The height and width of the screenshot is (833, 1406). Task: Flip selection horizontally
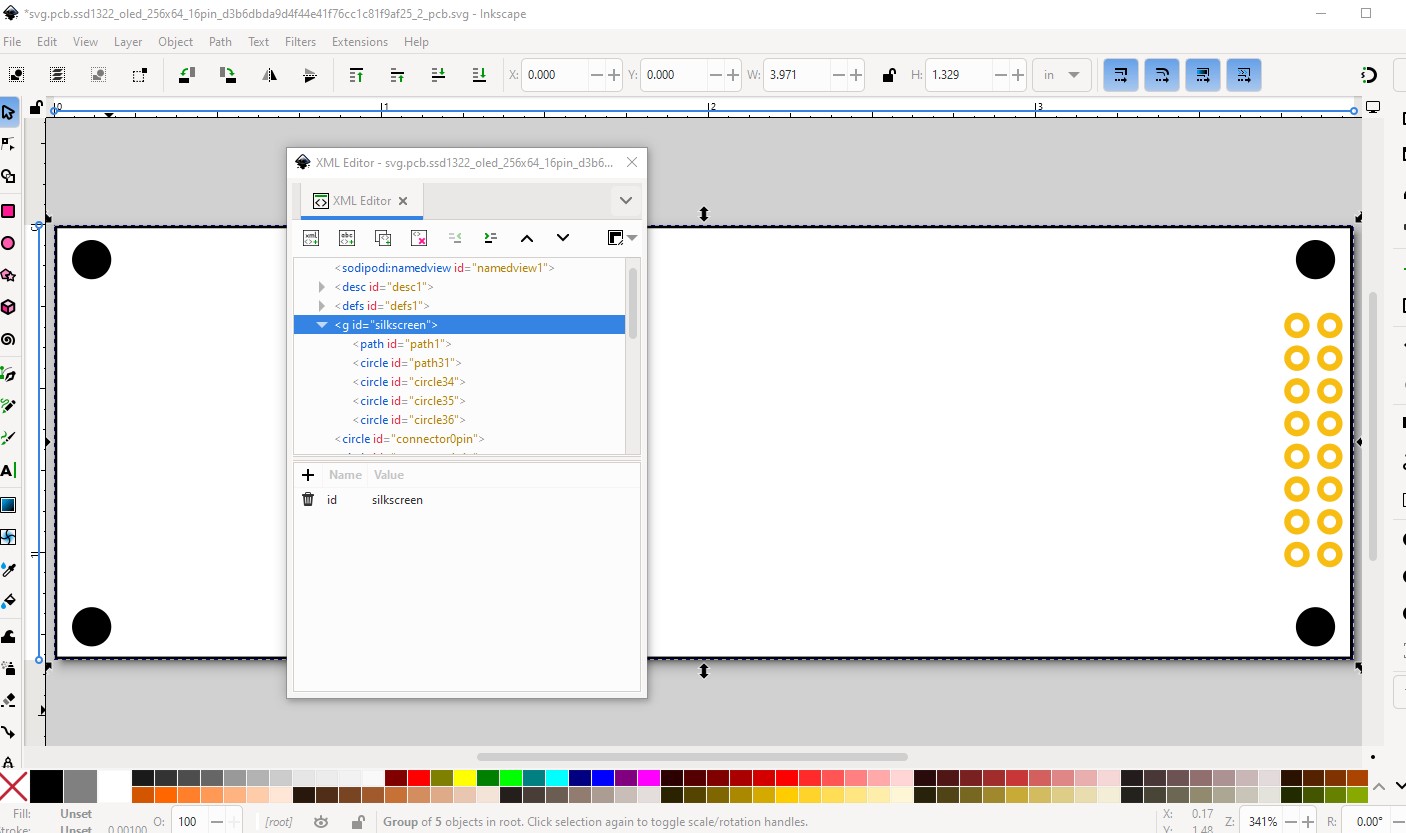(269, 75)
